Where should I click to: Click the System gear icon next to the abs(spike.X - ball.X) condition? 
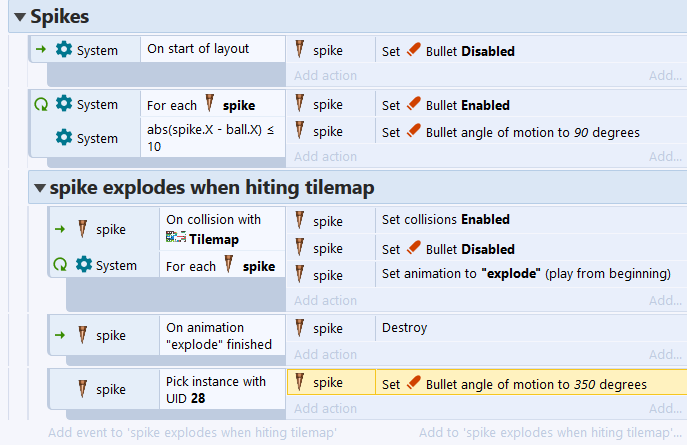click(x=64, y=138)
